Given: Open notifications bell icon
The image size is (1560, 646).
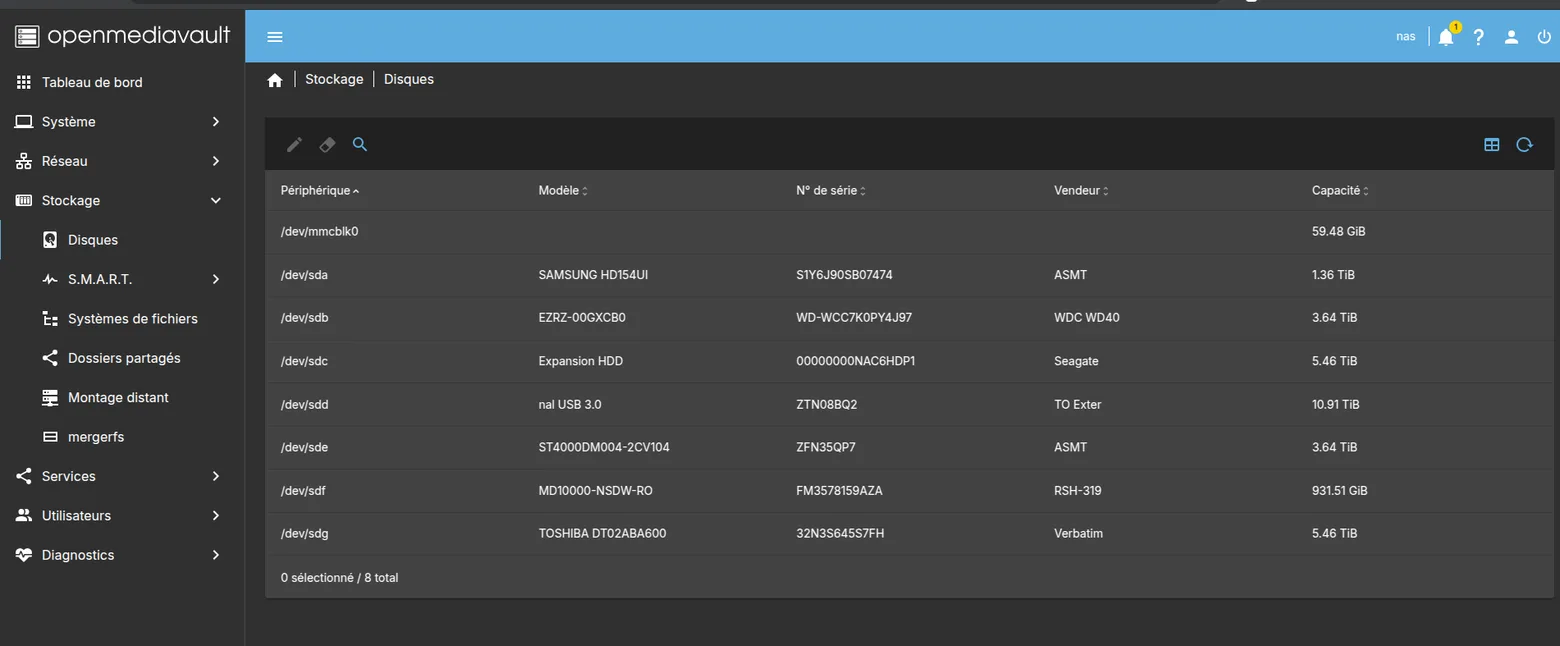Looking at the screenshot, I should pyautogui.click(x=1446, y=37).
